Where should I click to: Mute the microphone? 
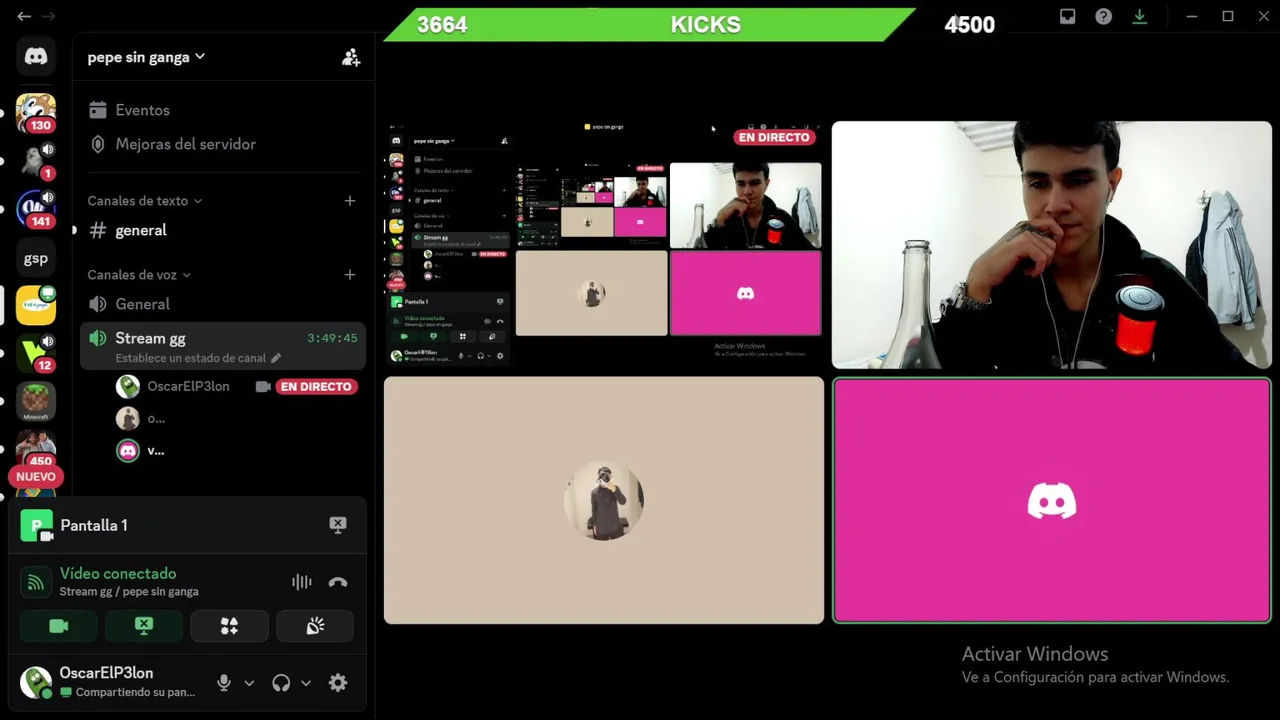224,683
